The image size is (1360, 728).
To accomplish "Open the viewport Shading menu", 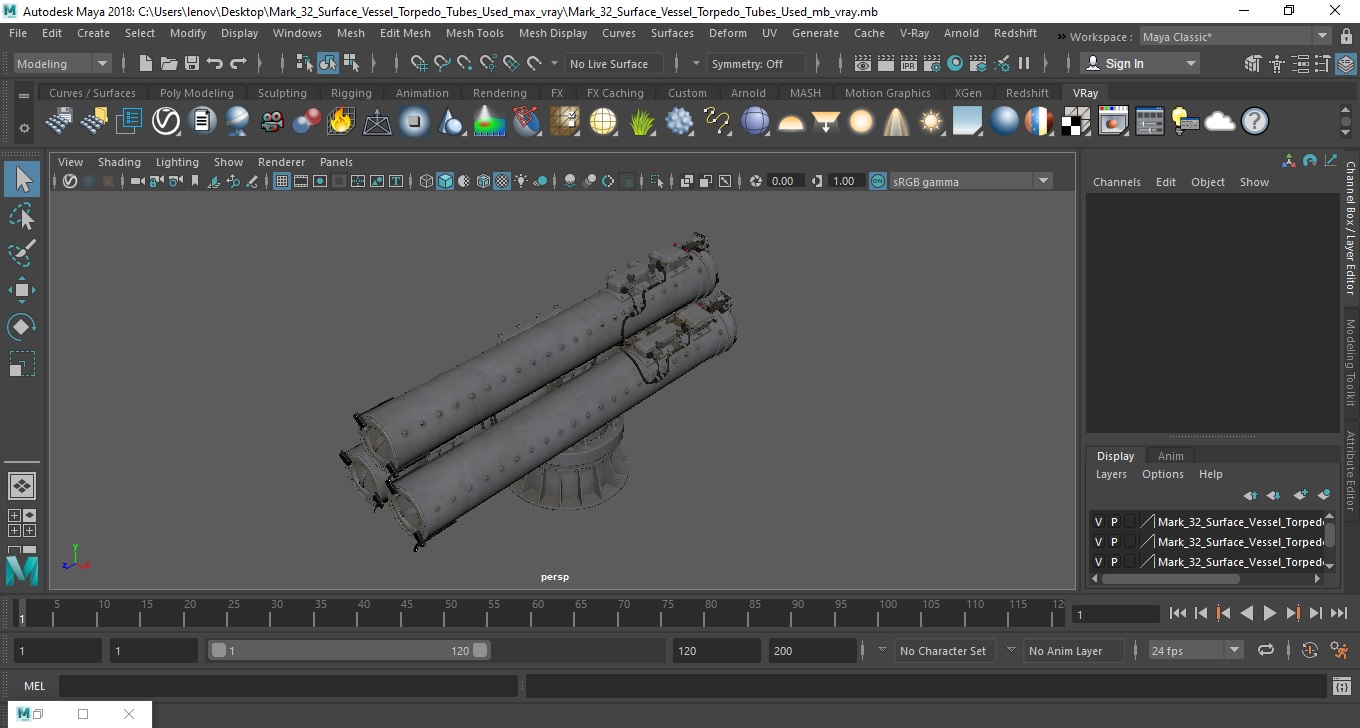I will tap(119, 162).
